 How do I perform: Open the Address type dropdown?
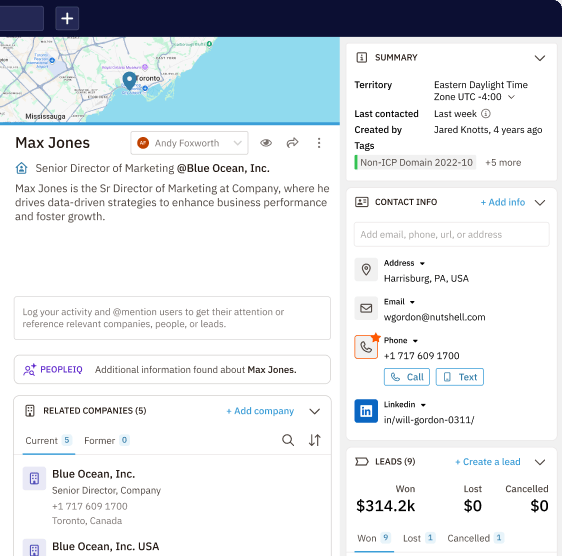(422, 263)
